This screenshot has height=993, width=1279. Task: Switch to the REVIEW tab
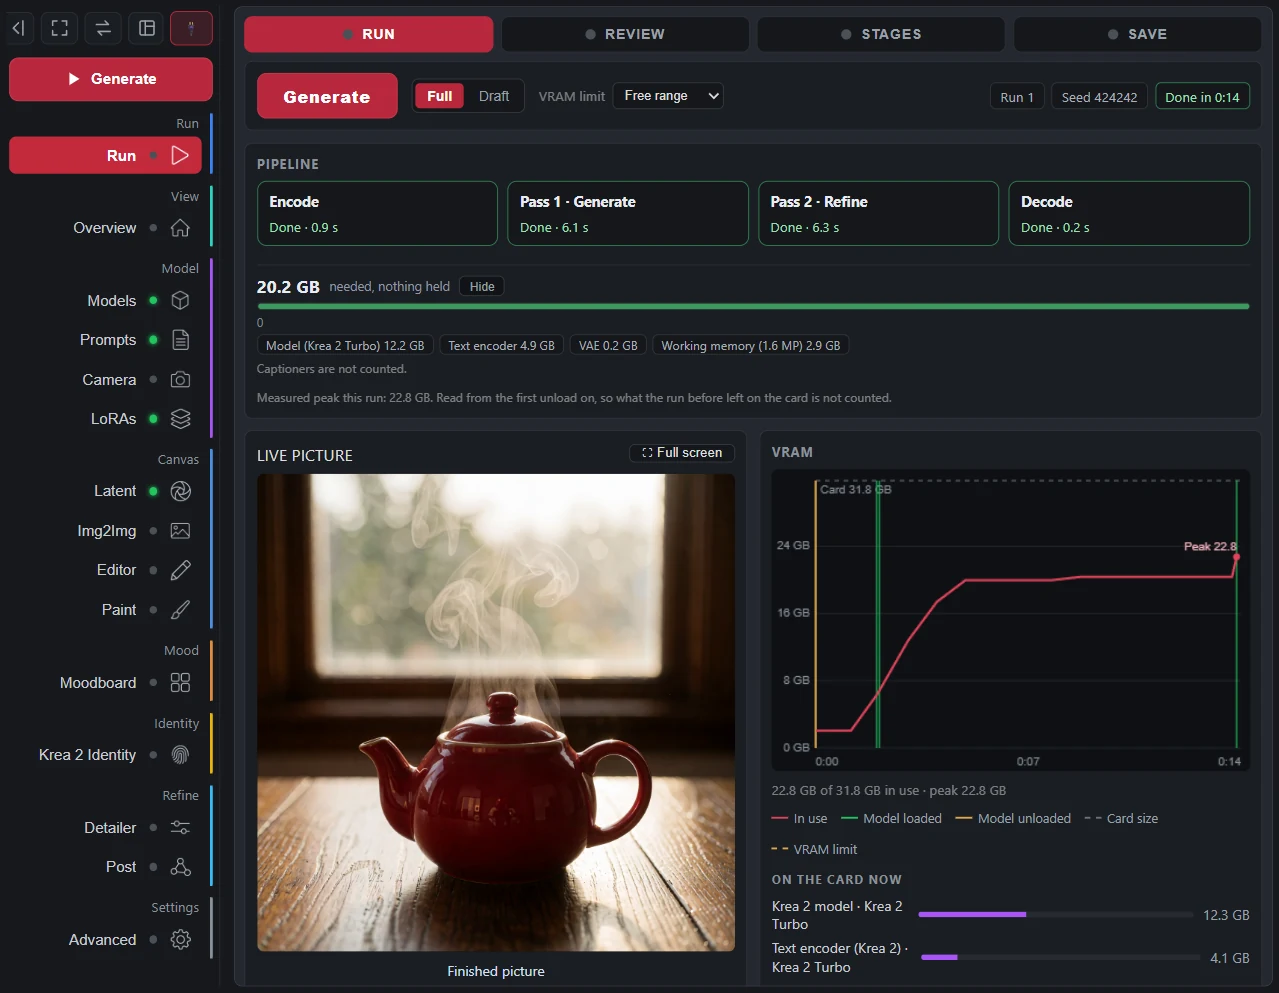pos(625,34)
